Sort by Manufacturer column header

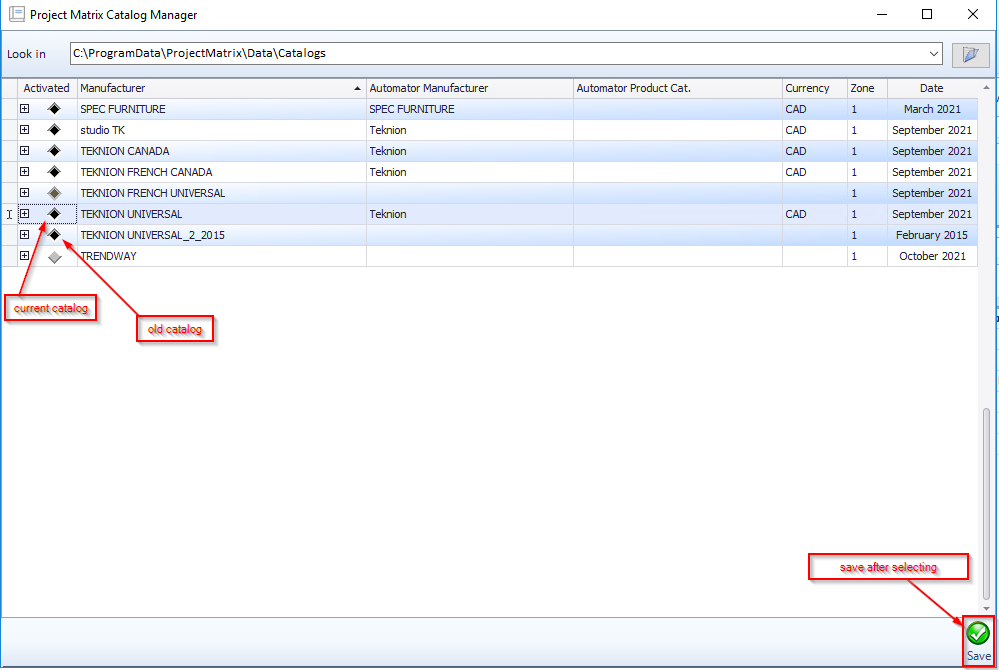(x=220, y=88)
